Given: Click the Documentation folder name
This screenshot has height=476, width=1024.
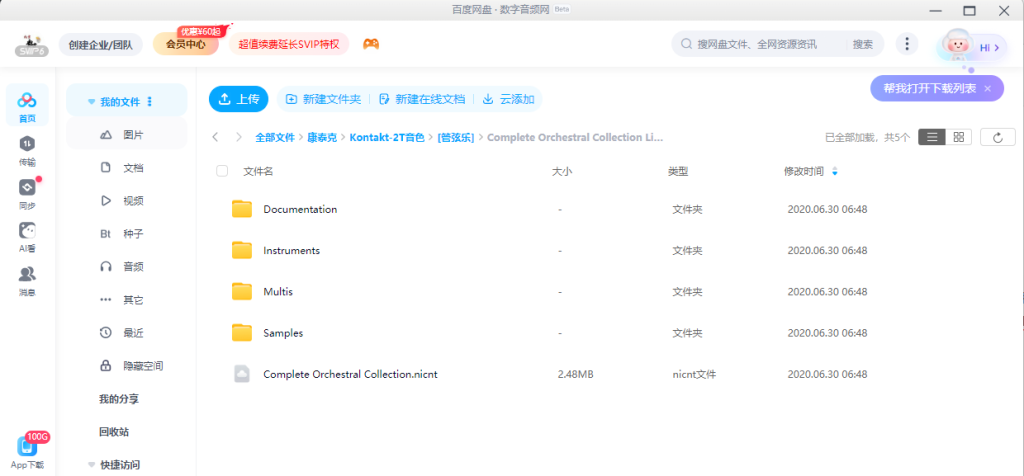Looking at the screenshot, I should (x=300, y=210).
